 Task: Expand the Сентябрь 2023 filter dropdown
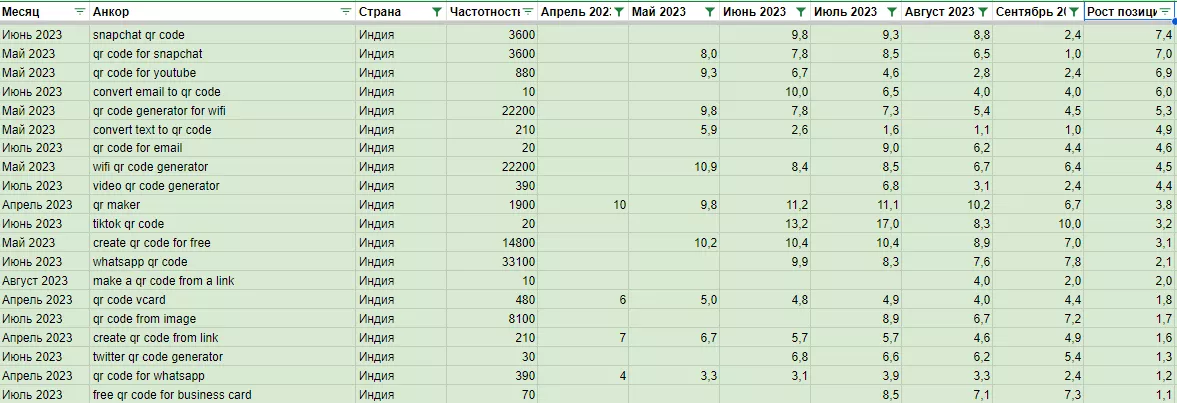click(1074, 11)
